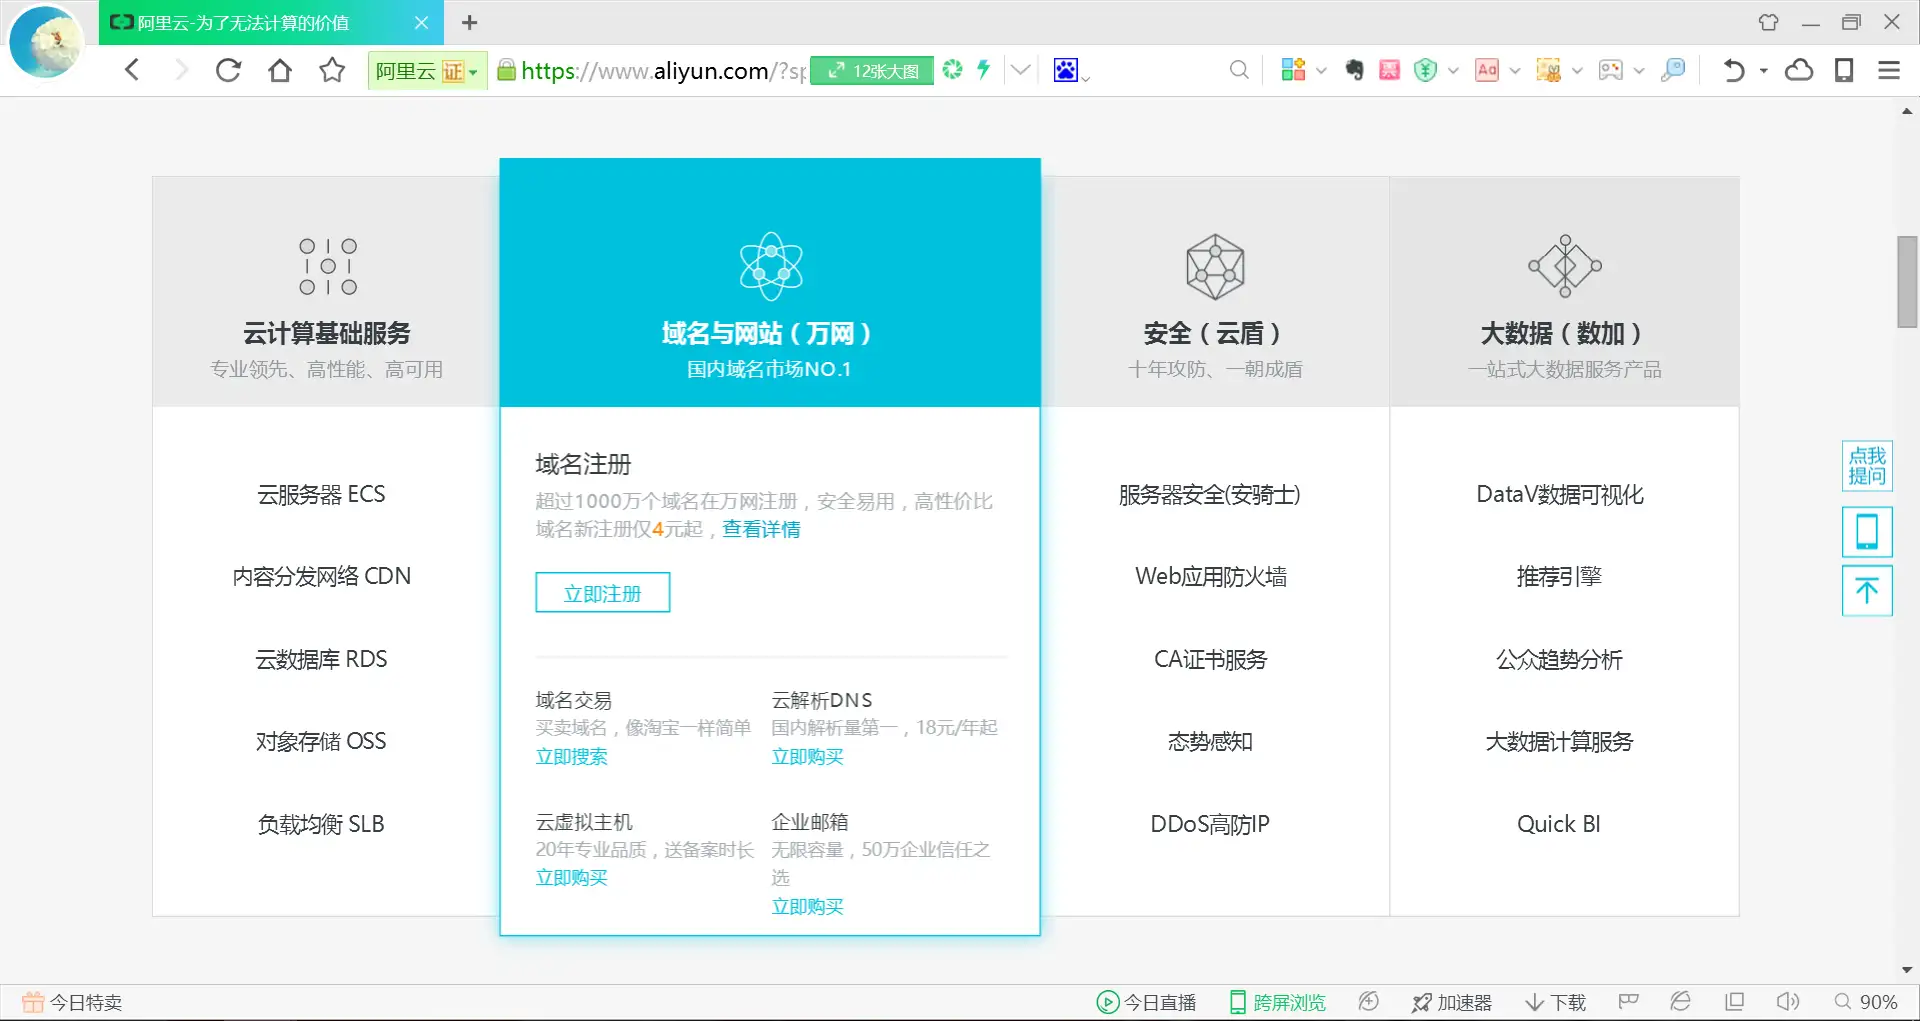The width and height of the screenshot is (1920, 1021).
Task: Click the browser reload button
Action: tap(229, 70)
